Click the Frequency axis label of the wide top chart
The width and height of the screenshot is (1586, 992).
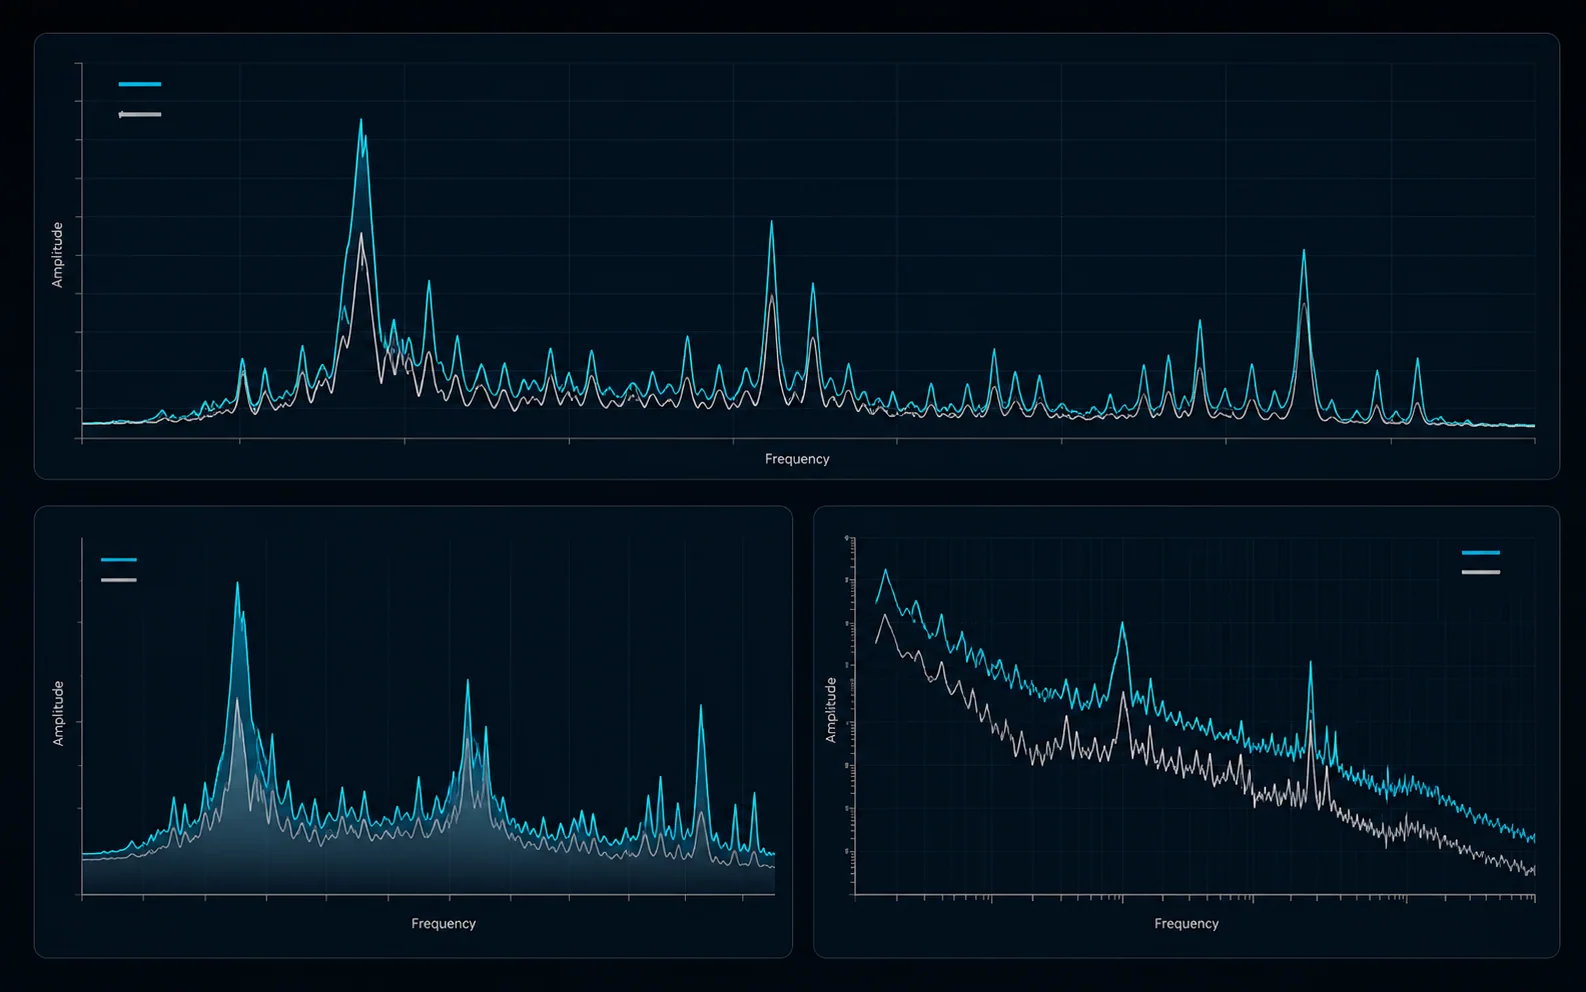[x=797, y=459]
